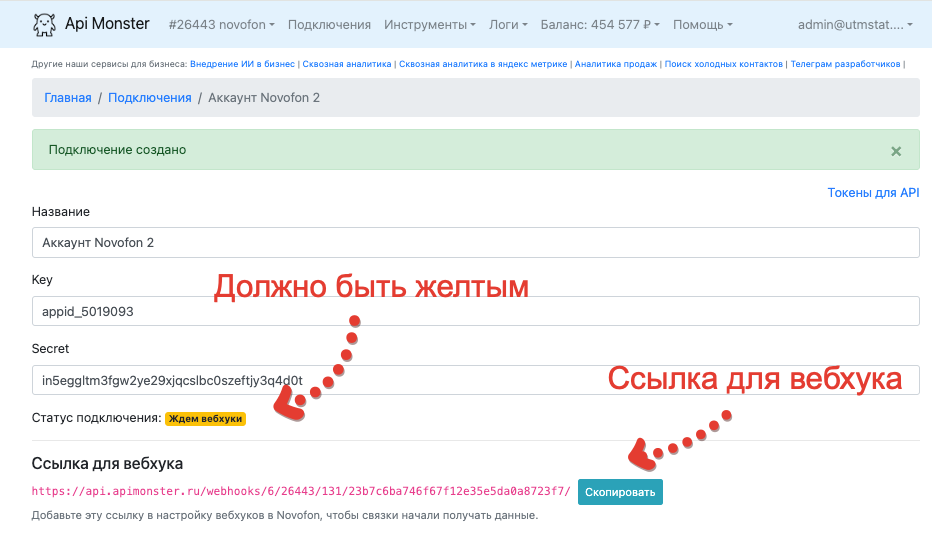This screenshot has width=932, height=537.
Task: Open the #26443 novofon project dropdown
Action: (221, 25)
